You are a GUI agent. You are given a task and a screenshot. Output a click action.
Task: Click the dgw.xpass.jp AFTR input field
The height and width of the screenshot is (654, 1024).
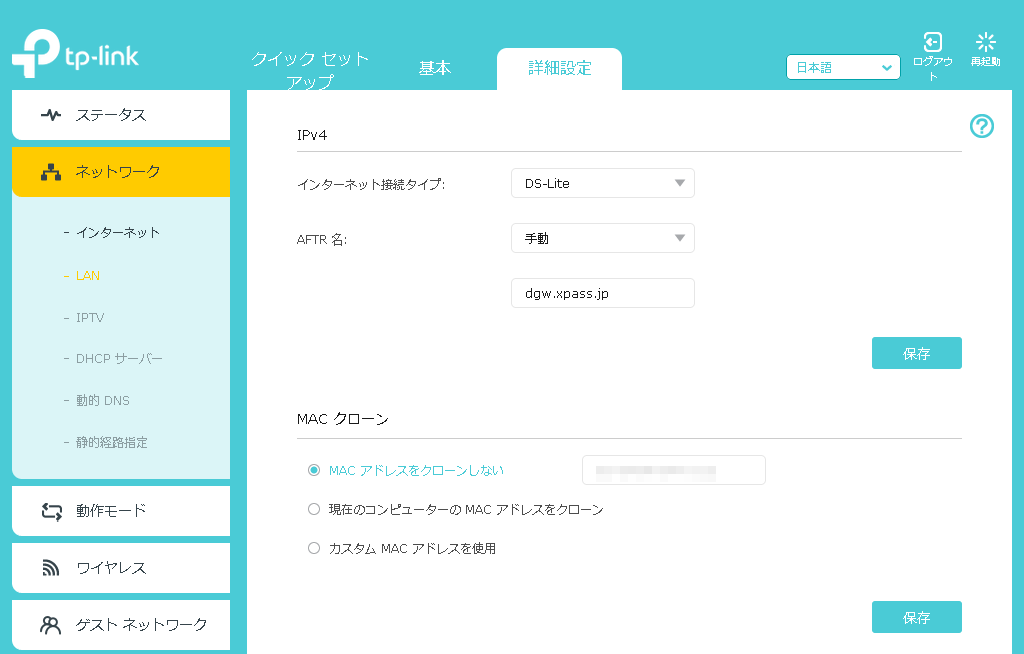(602, 293)
